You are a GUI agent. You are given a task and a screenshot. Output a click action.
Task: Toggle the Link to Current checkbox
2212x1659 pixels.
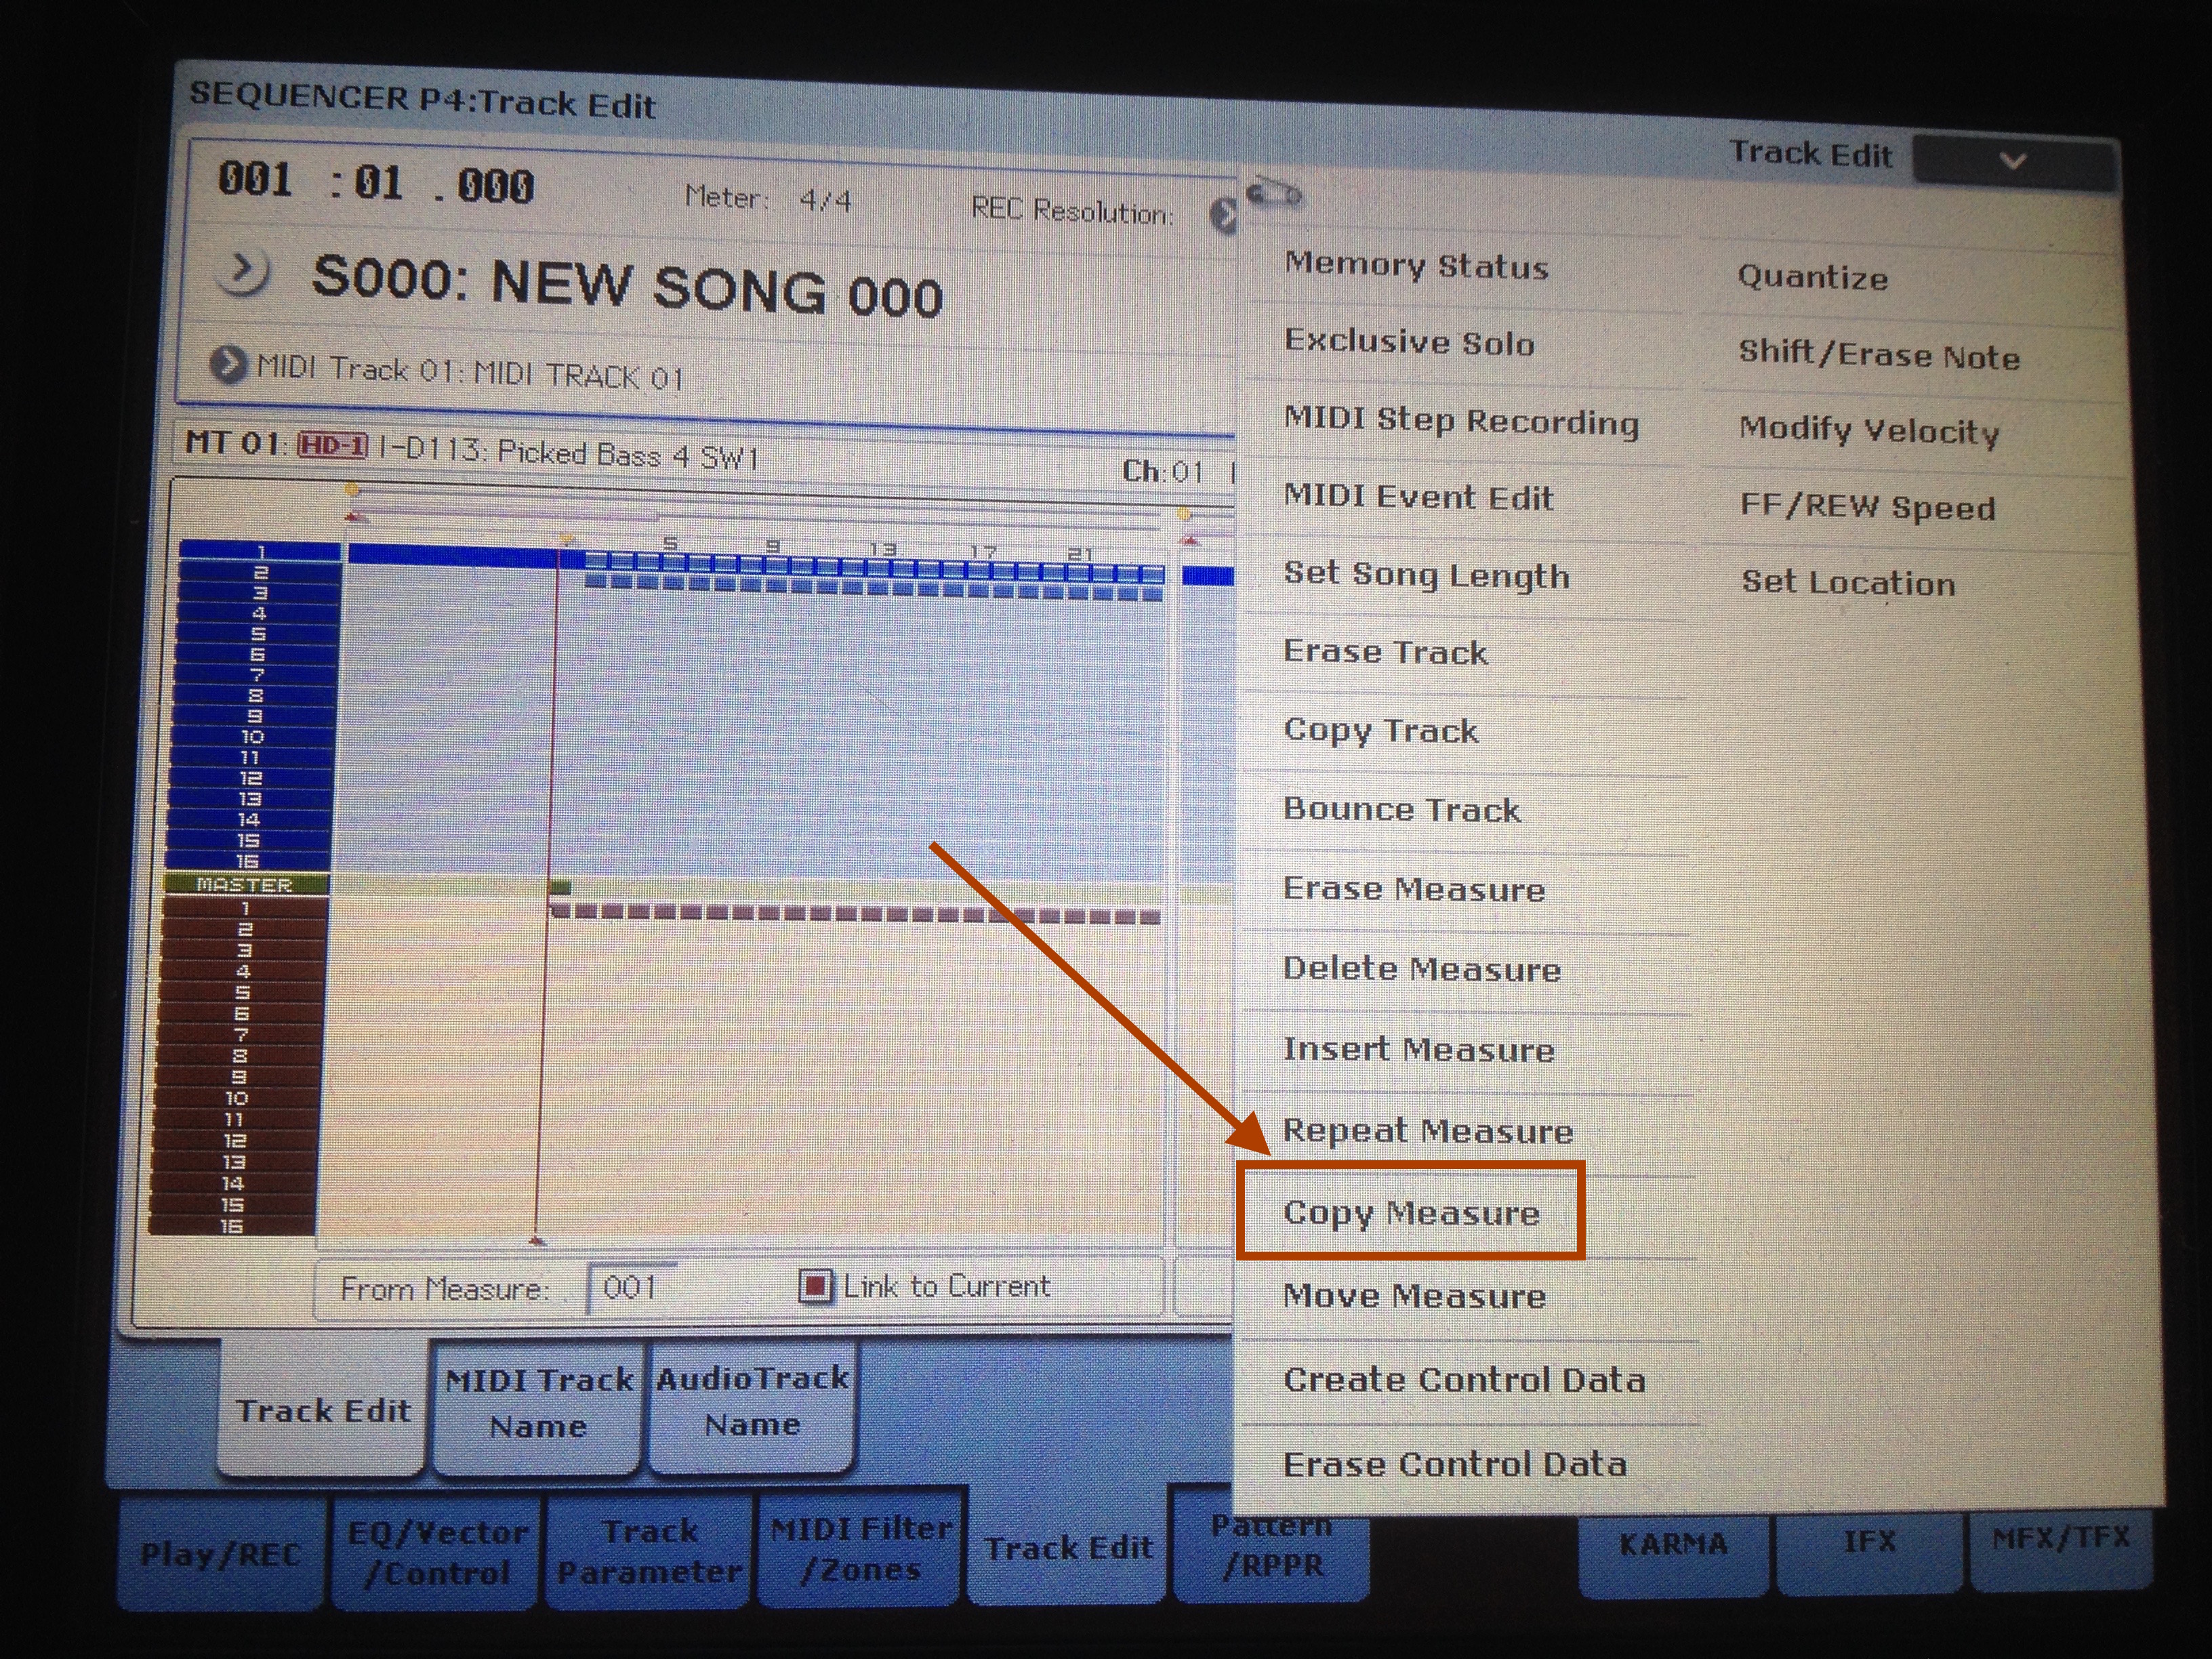coord(815,1286)
